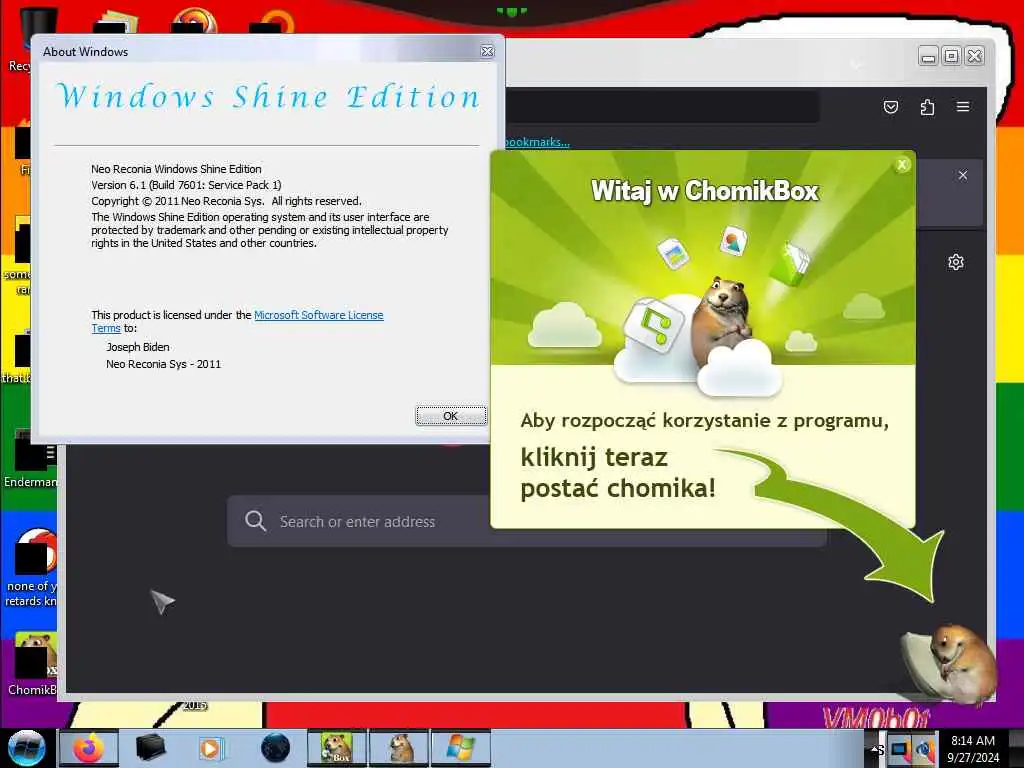The width and height of the screenshot is (1024, 768).
Task: Click the Windows Shine Edition banner
Action: 268,97
